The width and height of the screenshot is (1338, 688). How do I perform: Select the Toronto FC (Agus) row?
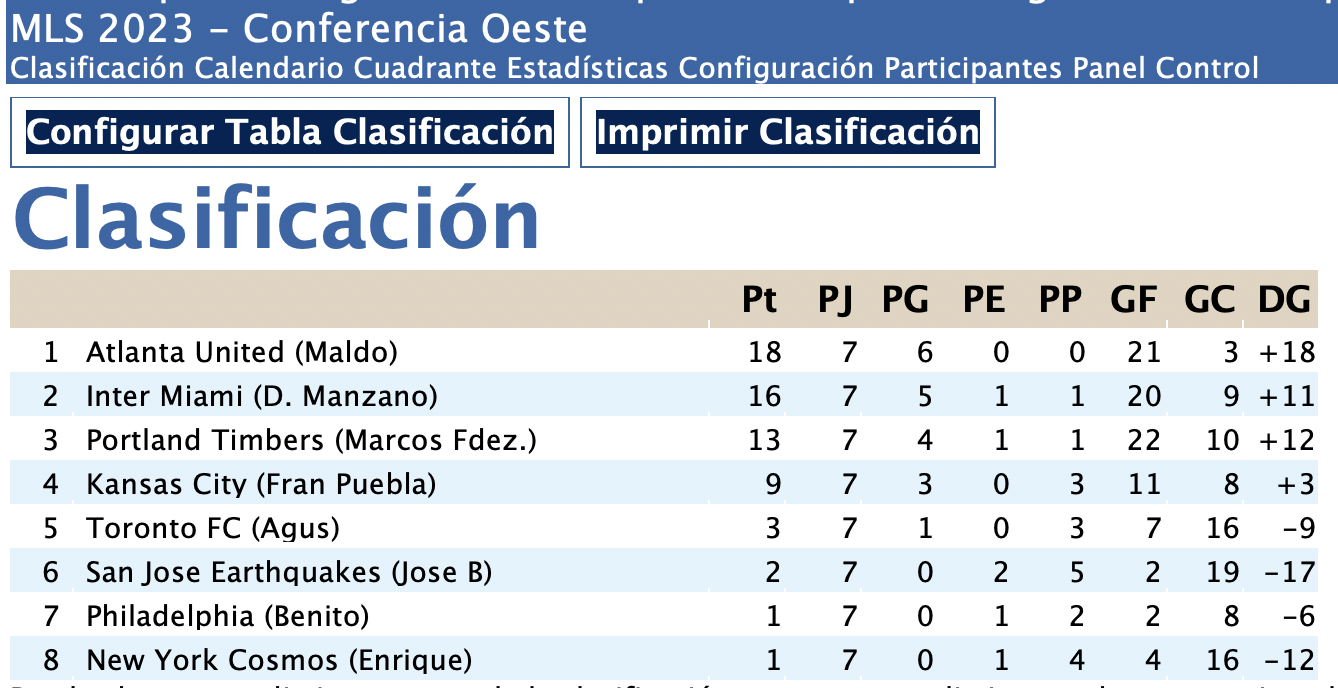(x=213, y=528)
